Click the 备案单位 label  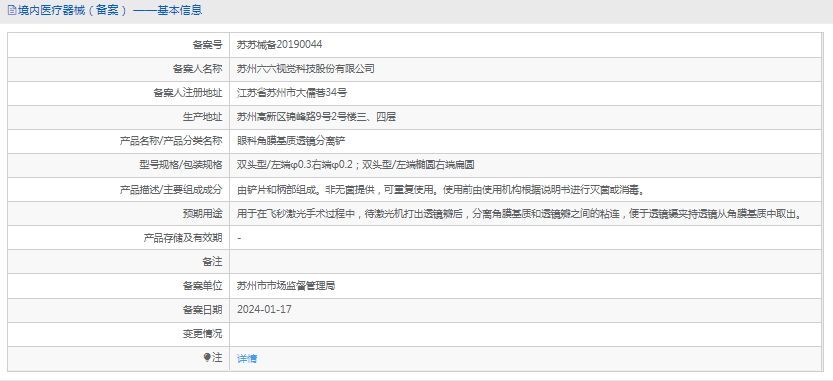pos(202,286)
